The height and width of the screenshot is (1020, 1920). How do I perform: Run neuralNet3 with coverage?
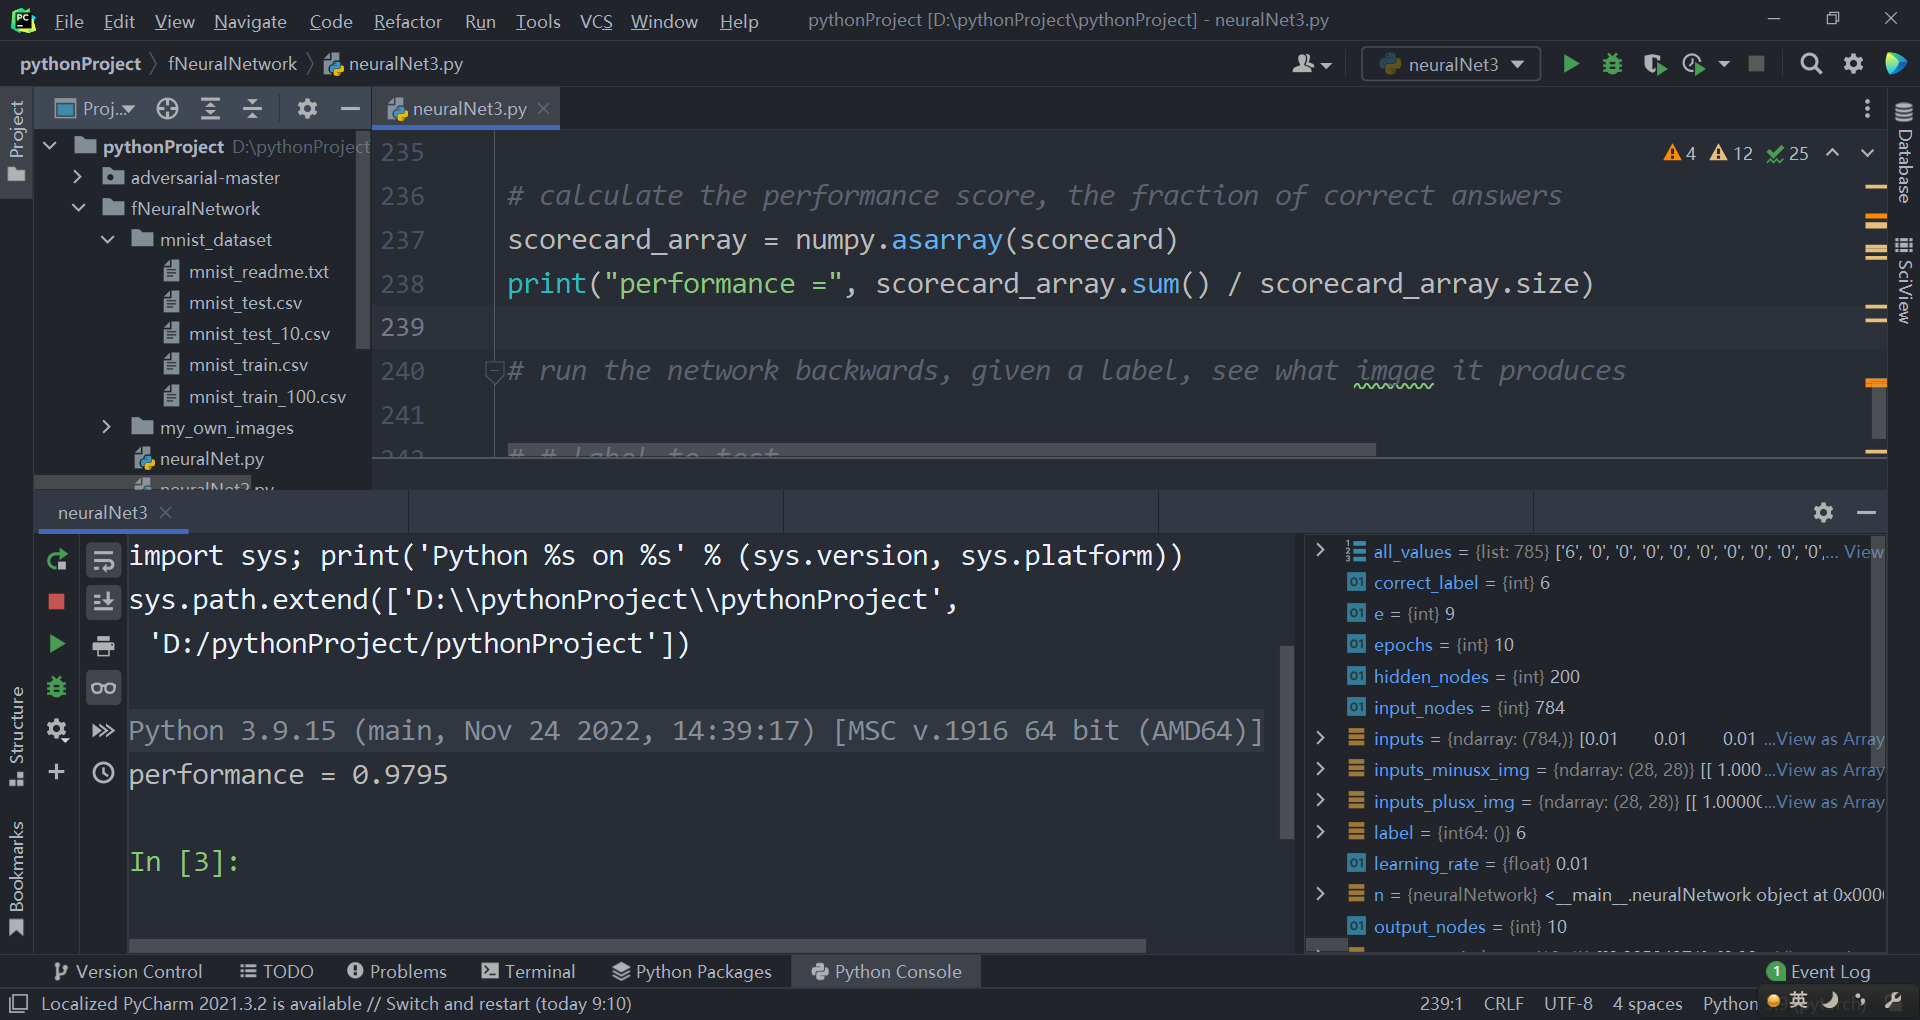pyautogui.click(x=1654, y=64)
